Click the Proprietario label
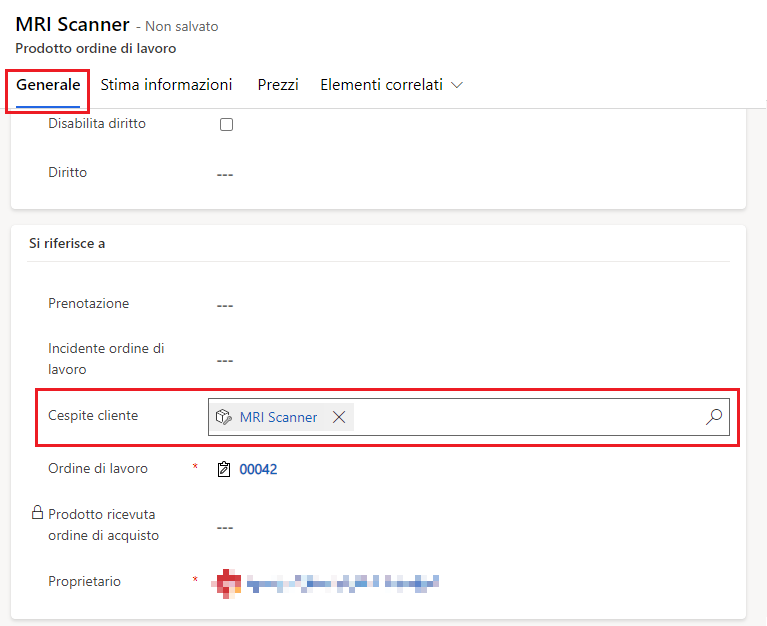 pos(84,581)
